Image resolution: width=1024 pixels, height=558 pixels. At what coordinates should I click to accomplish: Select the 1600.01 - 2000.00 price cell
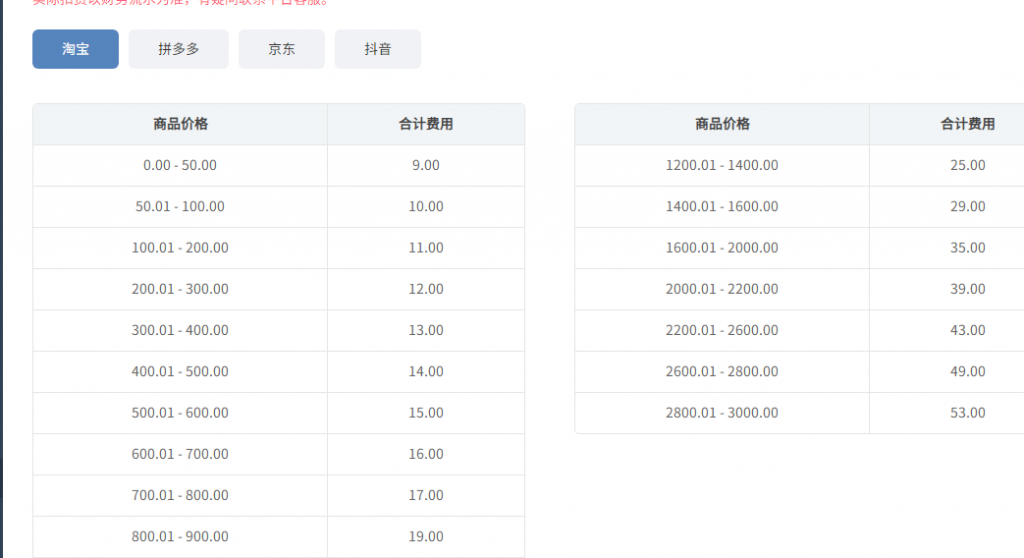(722, 248)
